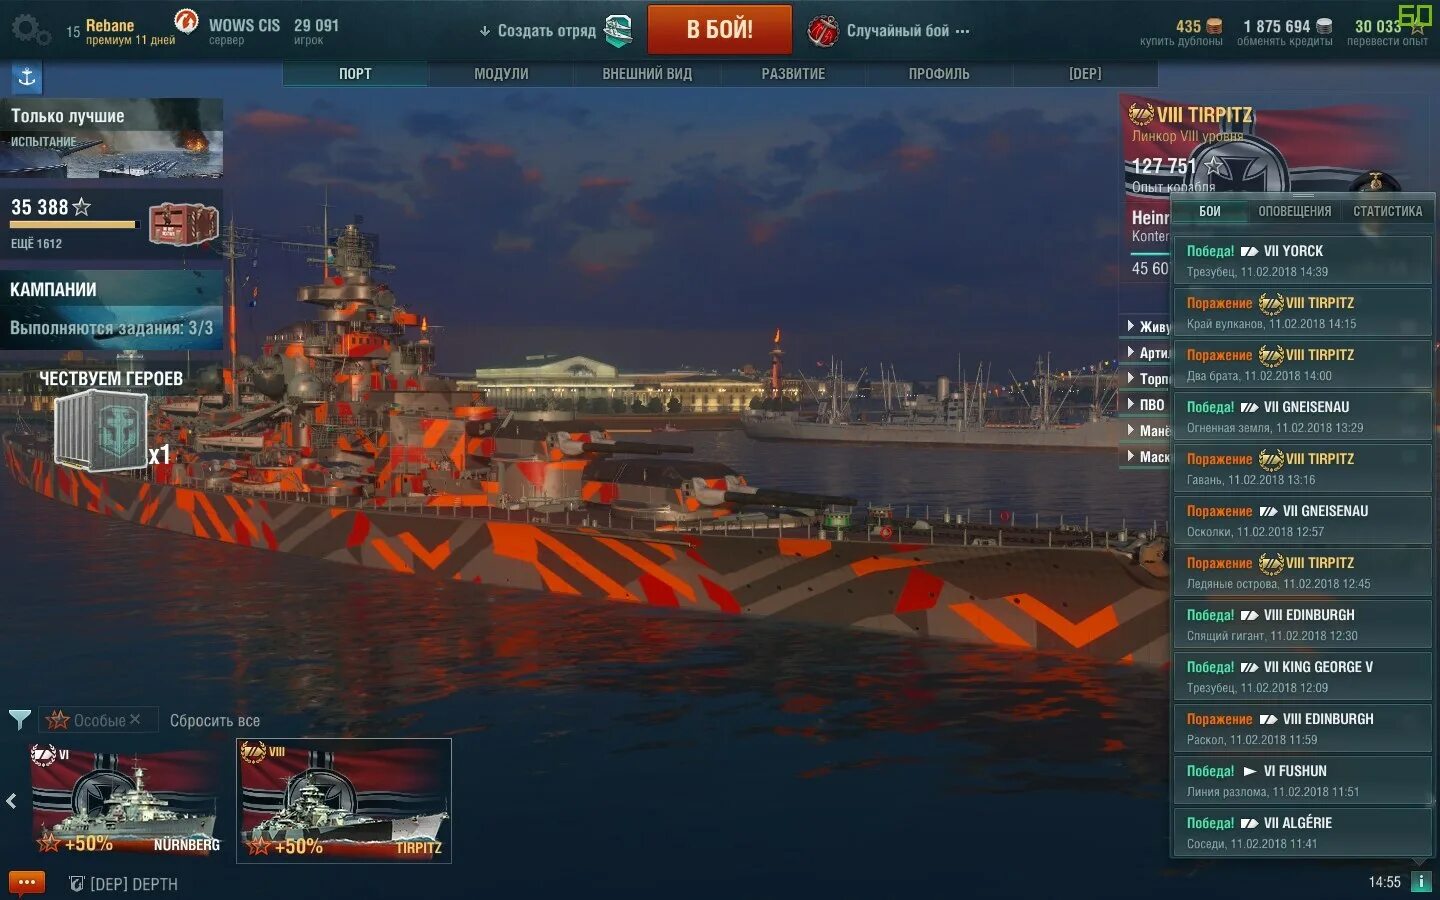Image resolution: width=1440 pixels, height=900 pixels.
Task: Select the Nürnberg ship thumbnail
Action: pyautogui.click(x=125, y=800)
